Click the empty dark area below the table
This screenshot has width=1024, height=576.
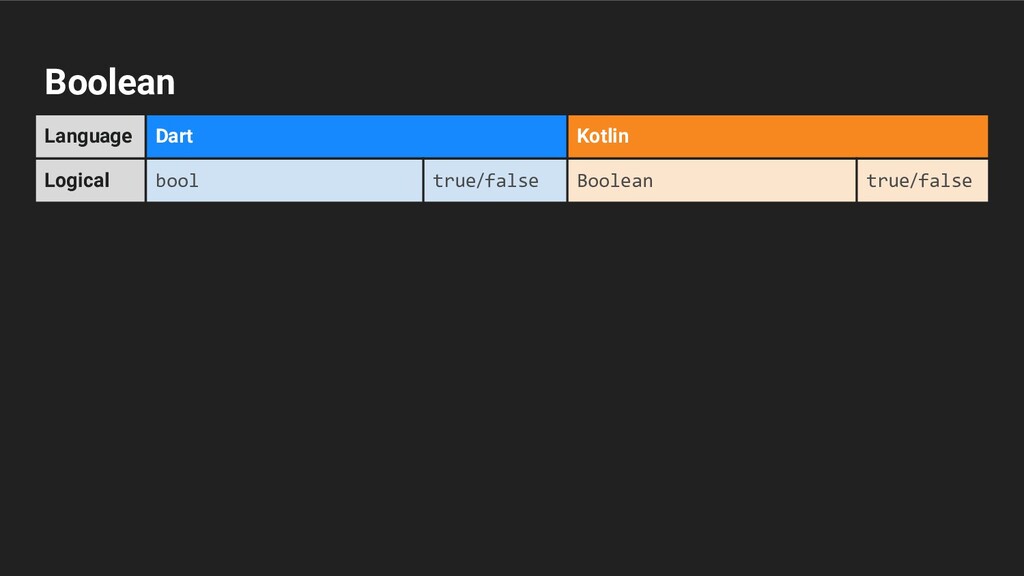tap(512, 390)
